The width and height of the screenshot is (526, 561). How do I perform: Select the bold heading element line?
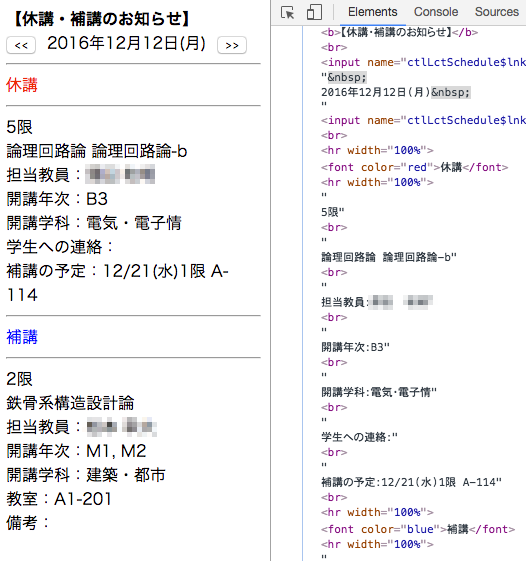click(x=399, y=33)
